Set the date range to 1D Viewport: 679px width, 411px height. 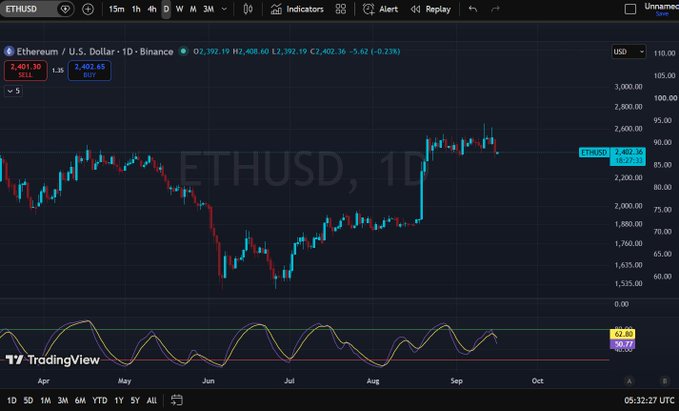pos(12,400)
